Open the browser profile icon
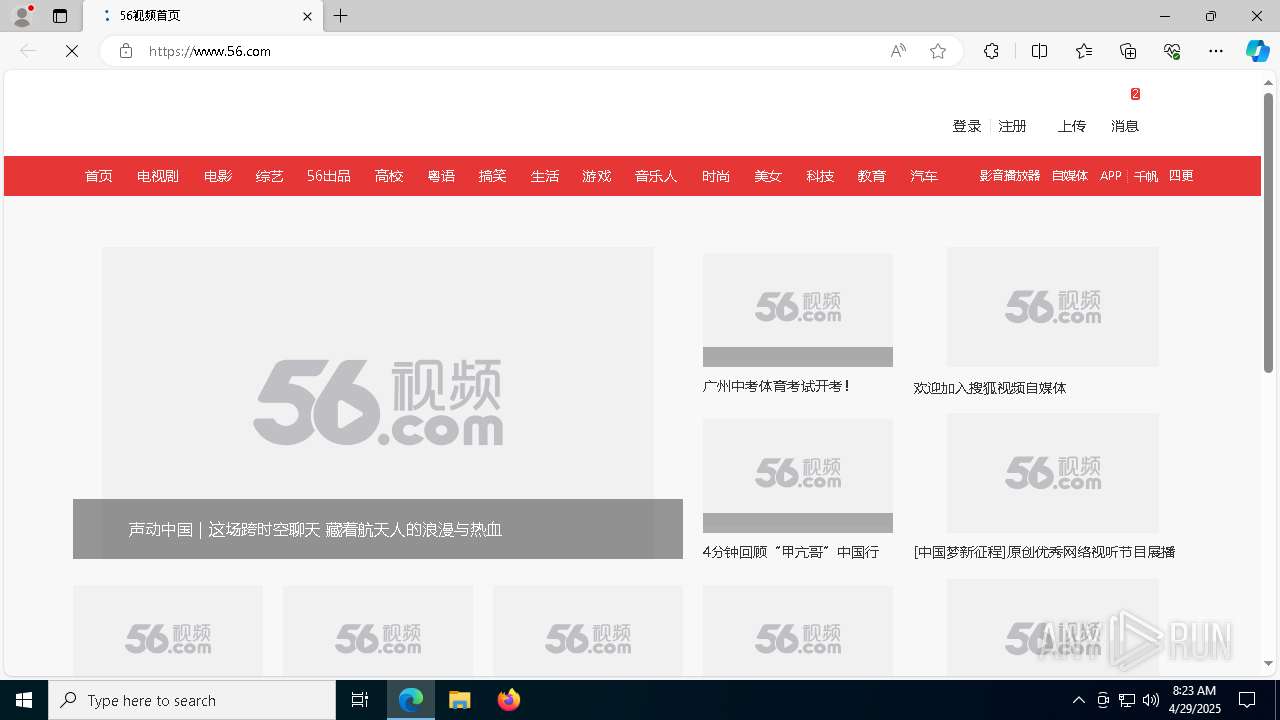This screenshot has height=720, width=1280. click(22, 16)
